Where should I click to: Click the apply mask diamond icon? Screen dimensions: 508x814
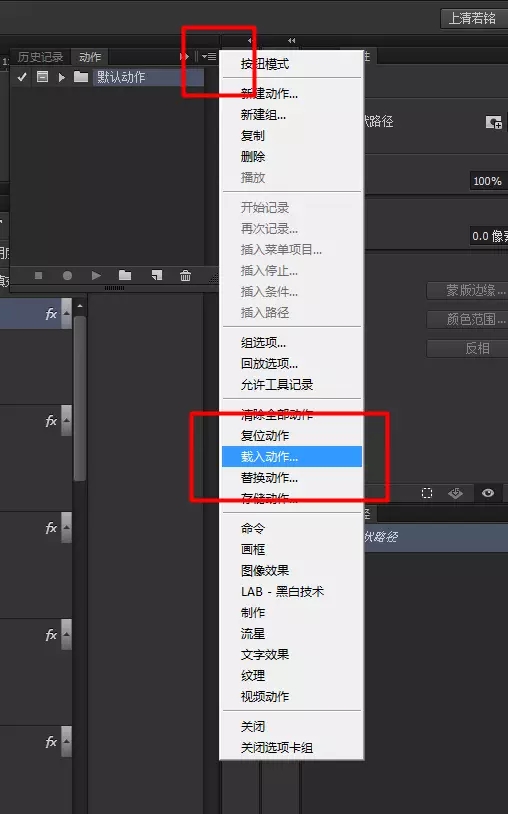(x=456, y=493)
